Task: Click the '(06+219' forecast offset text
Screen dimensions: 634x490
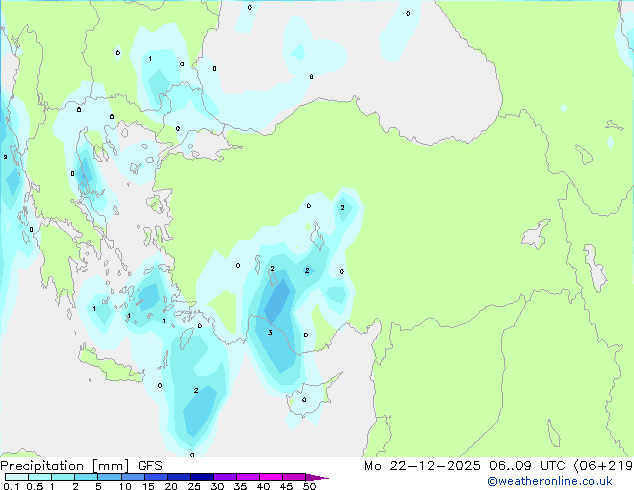Action: click(603, 466)
